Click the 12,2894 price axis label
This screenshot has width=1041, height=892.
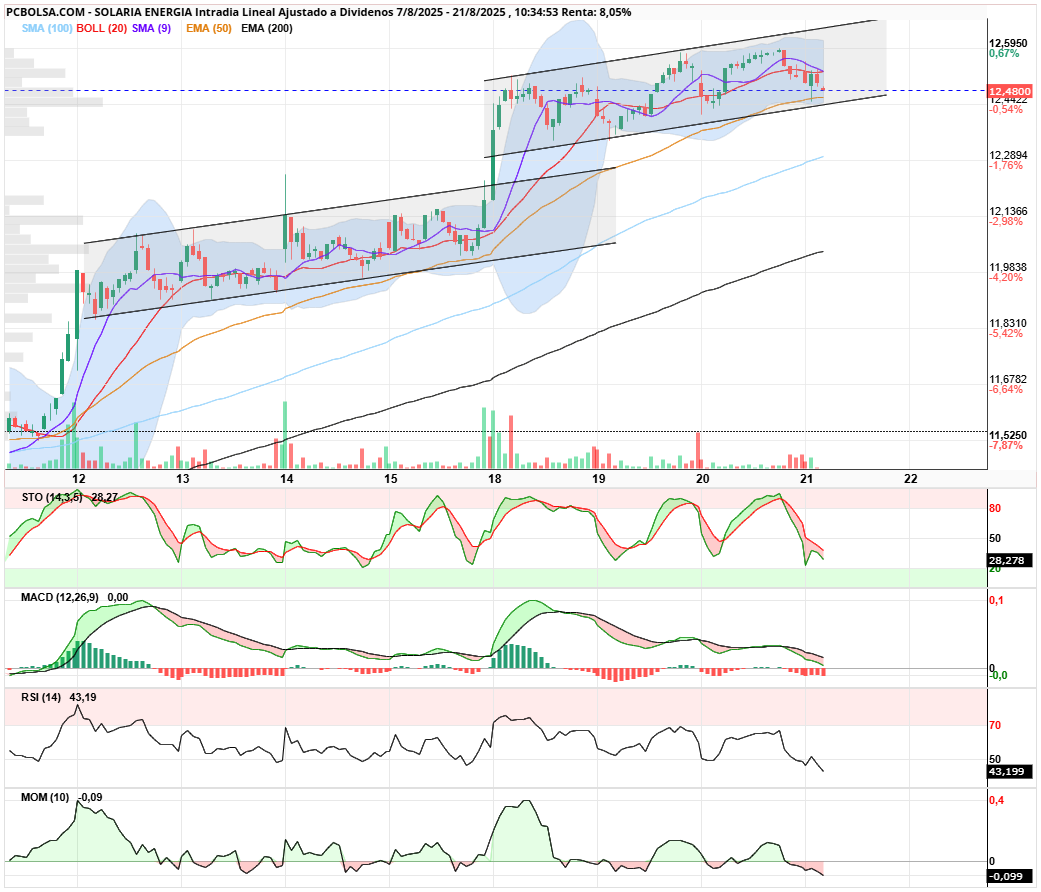click(1008, 155)
